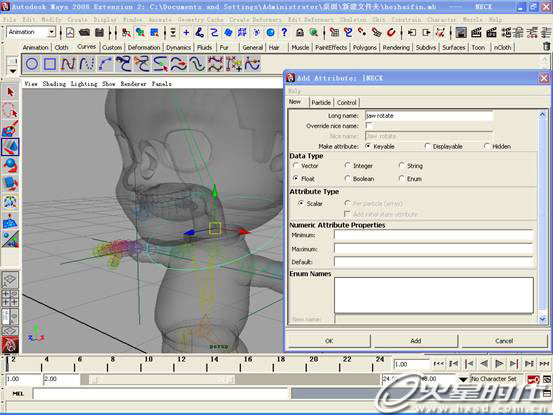553x415 pixels.
Task: Choose Enum data type
Action: click(x=401, y=178)
